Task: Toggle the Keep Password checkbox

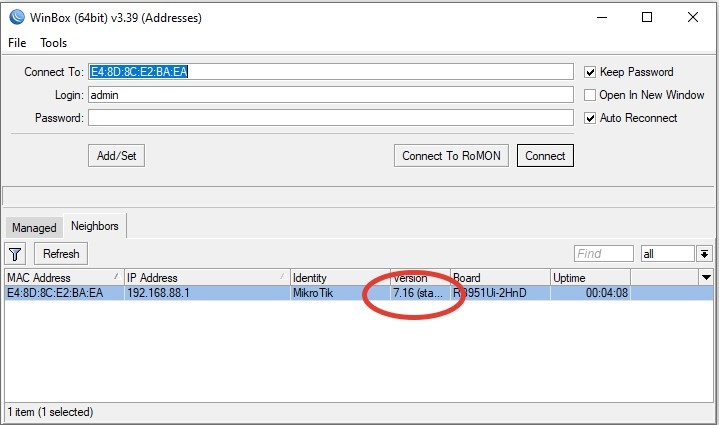Action: (590, 72)
